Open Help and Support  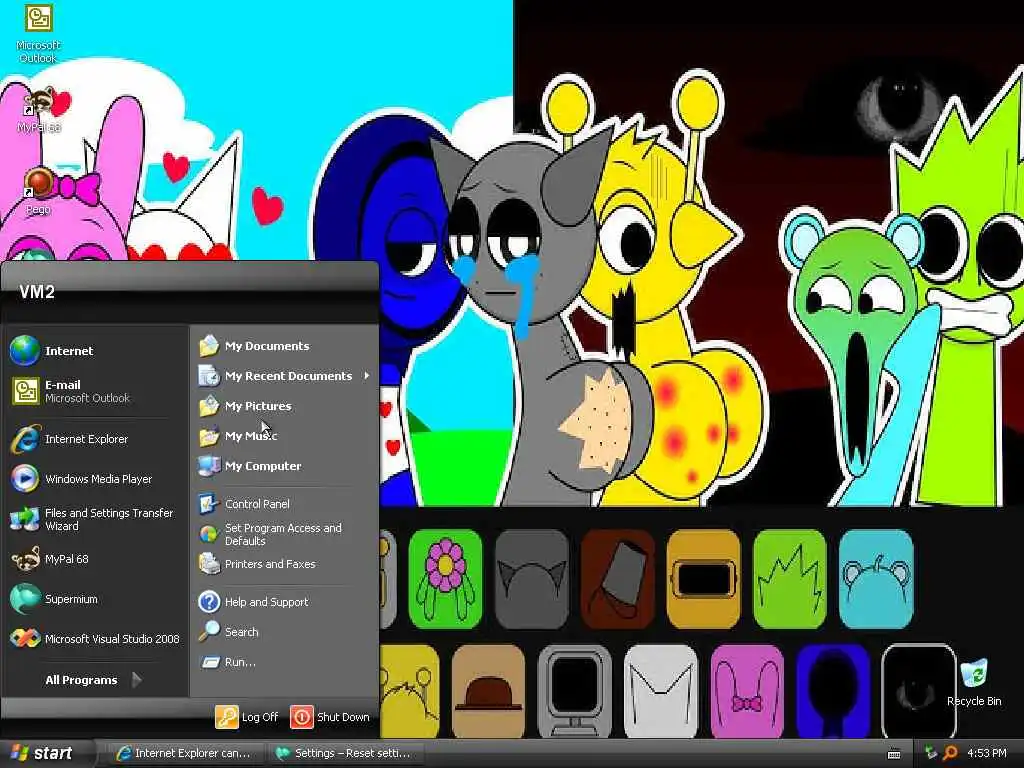(x=285, y=601)
